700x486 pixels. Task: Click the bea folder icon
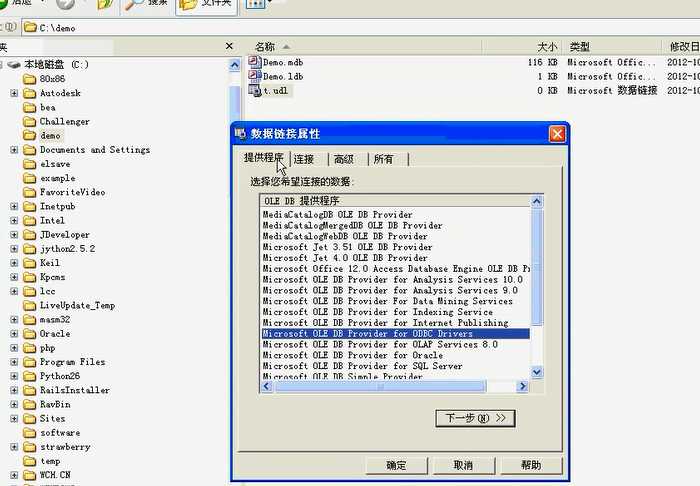point(29,108)
